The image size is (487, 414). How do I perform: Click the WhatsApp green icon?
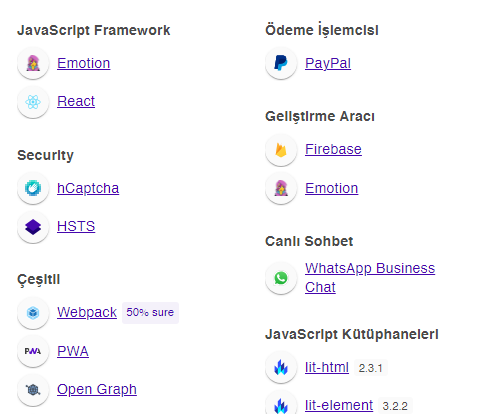pos(281,278)
